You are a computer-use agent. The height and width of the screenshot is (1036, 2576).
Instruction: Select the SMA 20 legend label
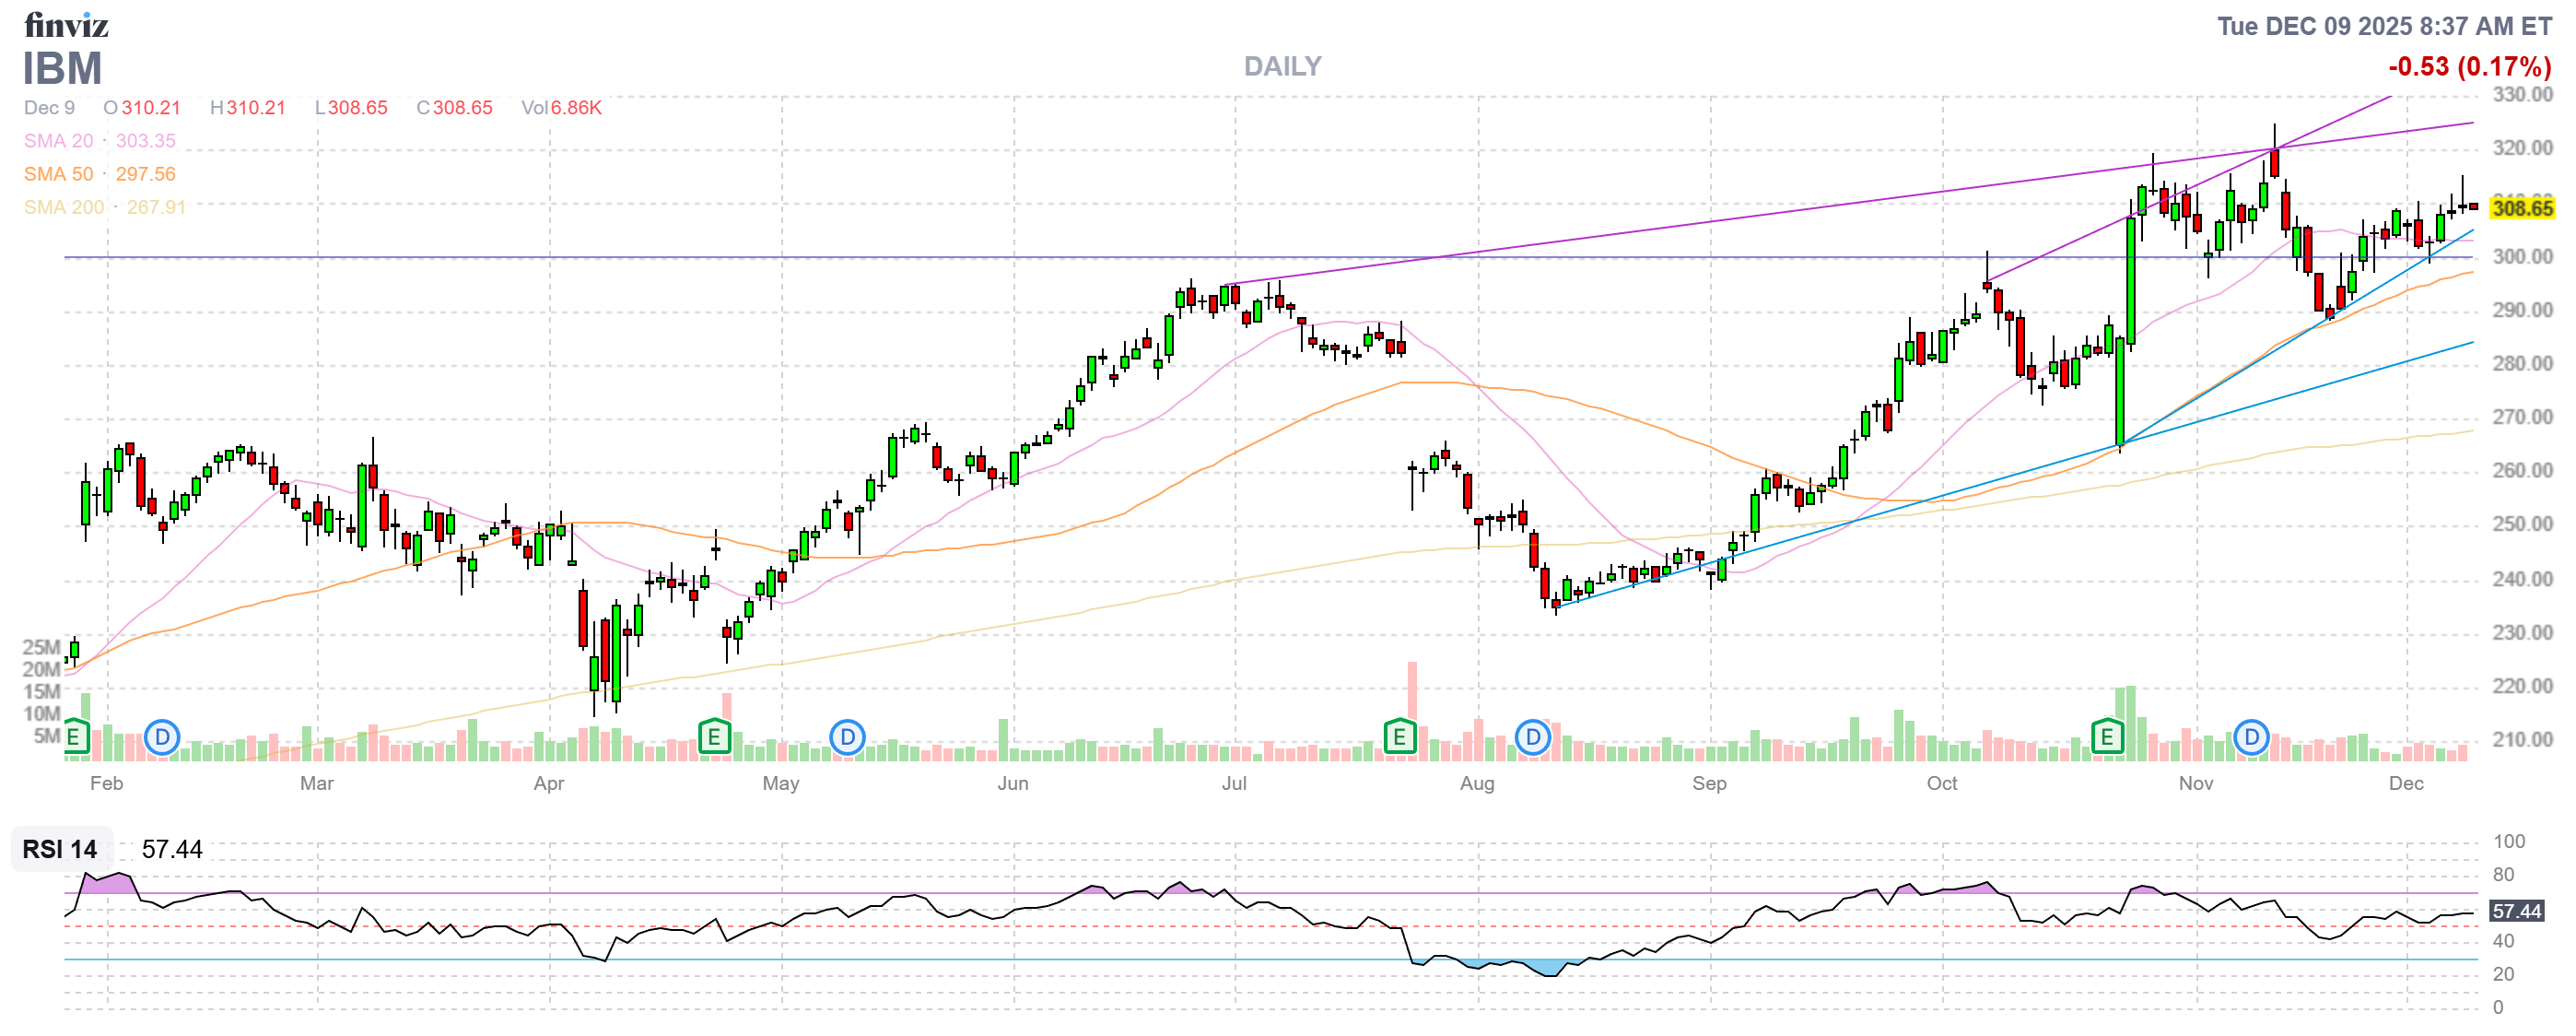pyautogui.click(x=58, y=141)
